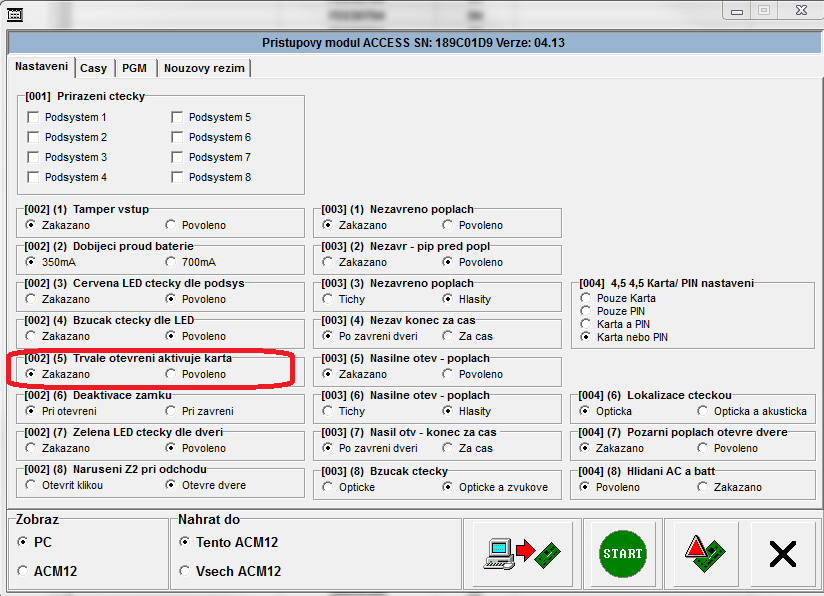Tick the Podsystem 6 checkbox

(x=178, y=137)
